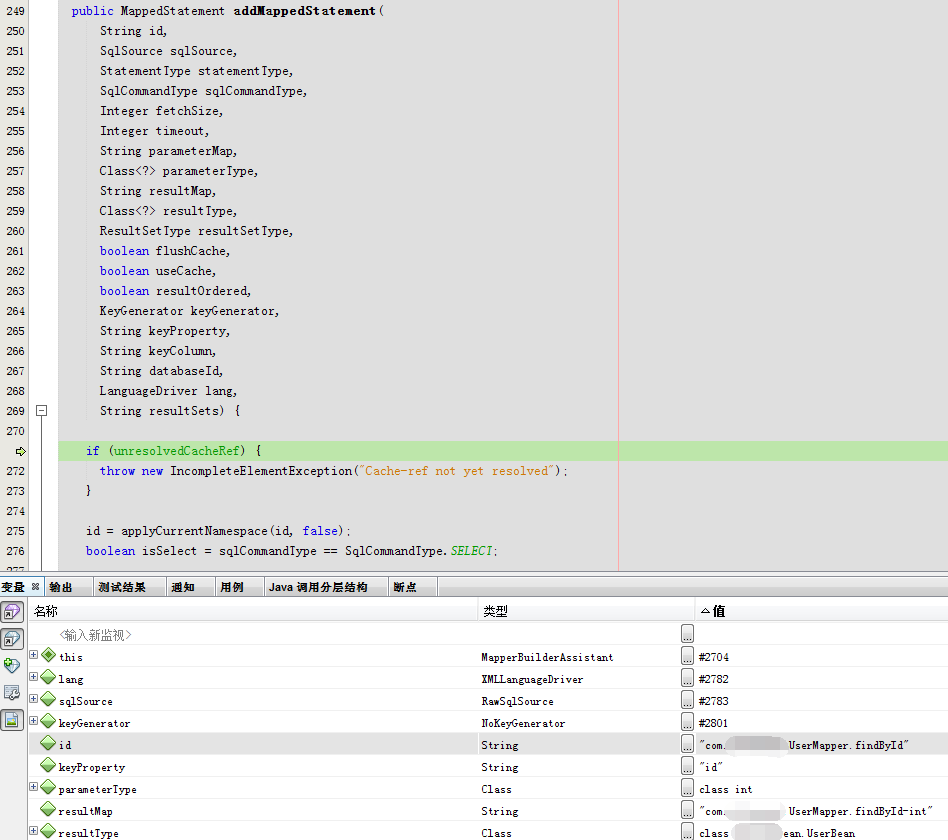Open value editor button for this row
The width and height of the screenshot is (948, 840).
point(687,656)
